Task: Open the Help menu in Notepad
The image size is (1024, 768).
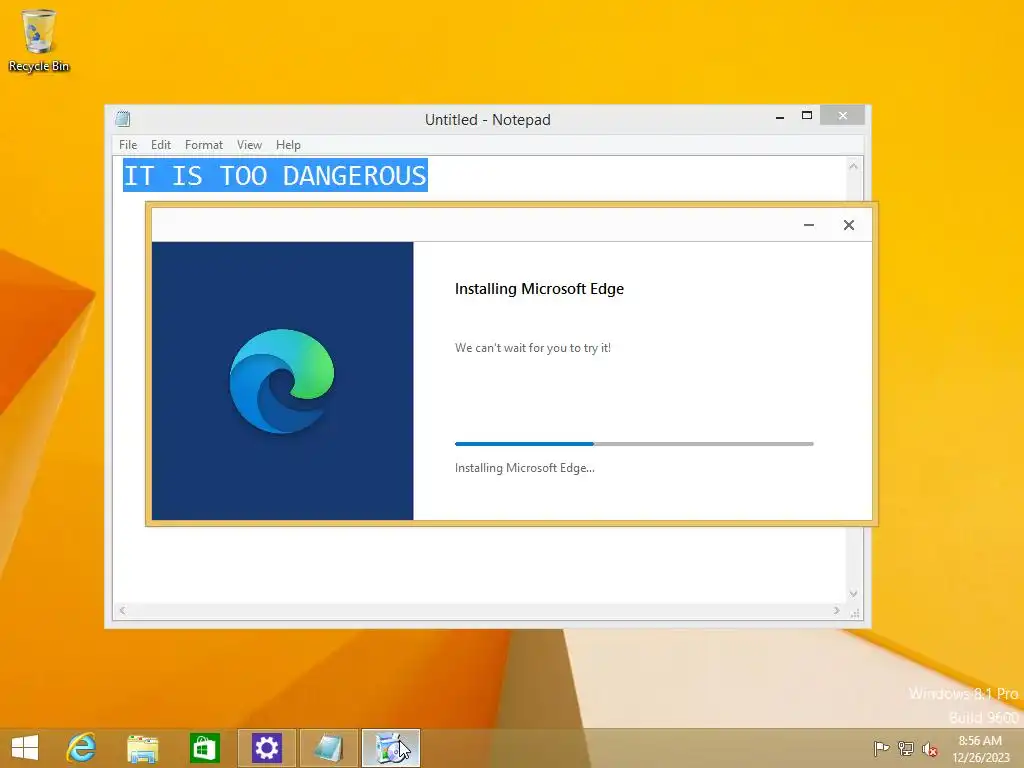Action: pos(288,145)
